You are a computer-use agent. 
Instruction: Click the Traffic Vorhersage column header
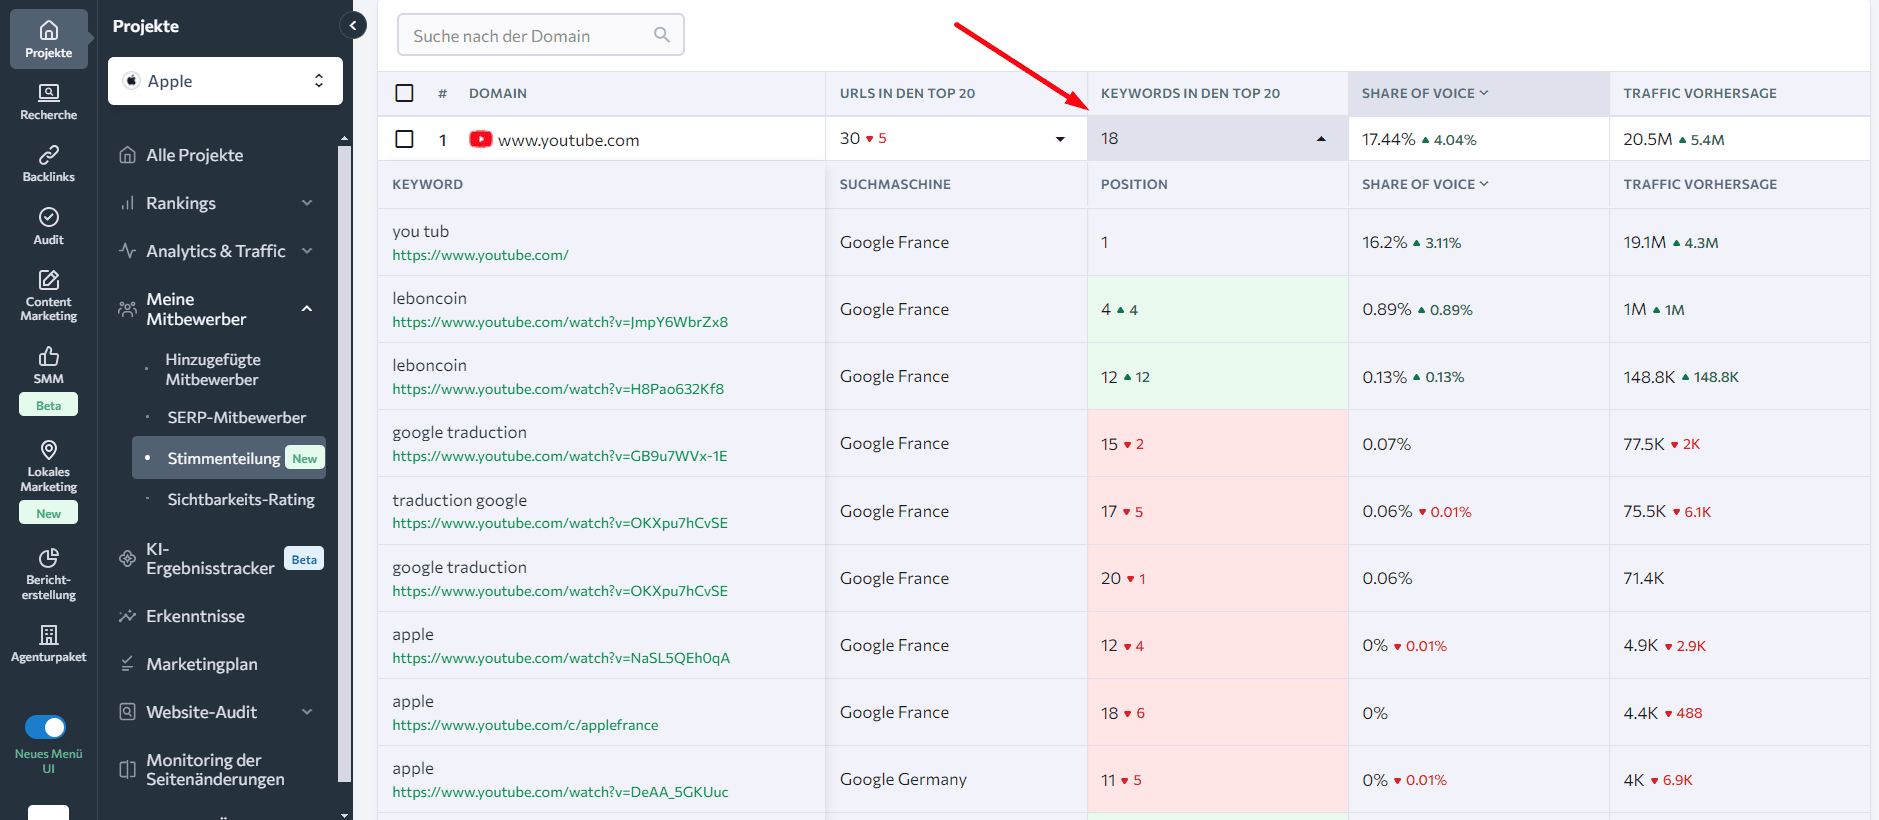point(1700,93)
